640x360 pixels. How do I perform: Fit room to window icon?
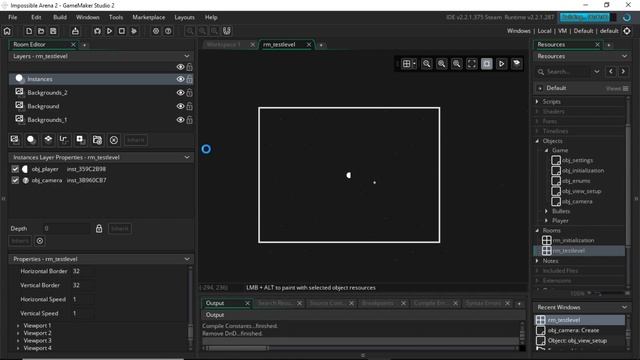pyautogui.click(x=472, y=64)
